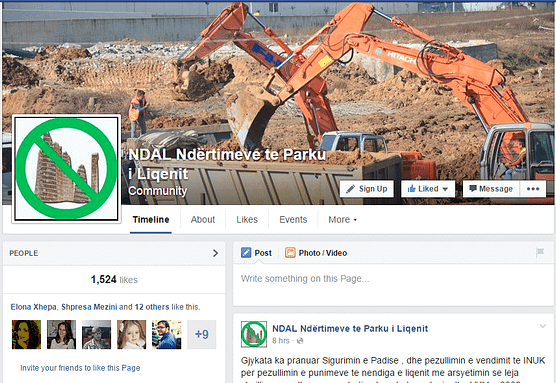Viewport: 556px width, 383px height.
Task: Click the Write something on this Page field
Action: (393, 284)
